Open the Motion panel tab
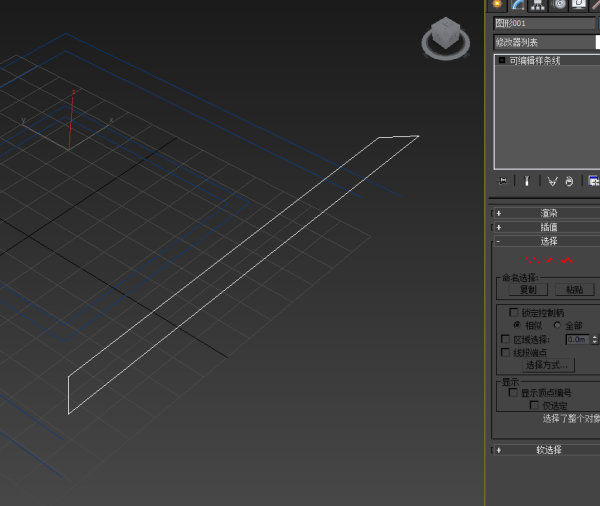The width and height of the screenshot is (600, 506). (x=559, y=5)
